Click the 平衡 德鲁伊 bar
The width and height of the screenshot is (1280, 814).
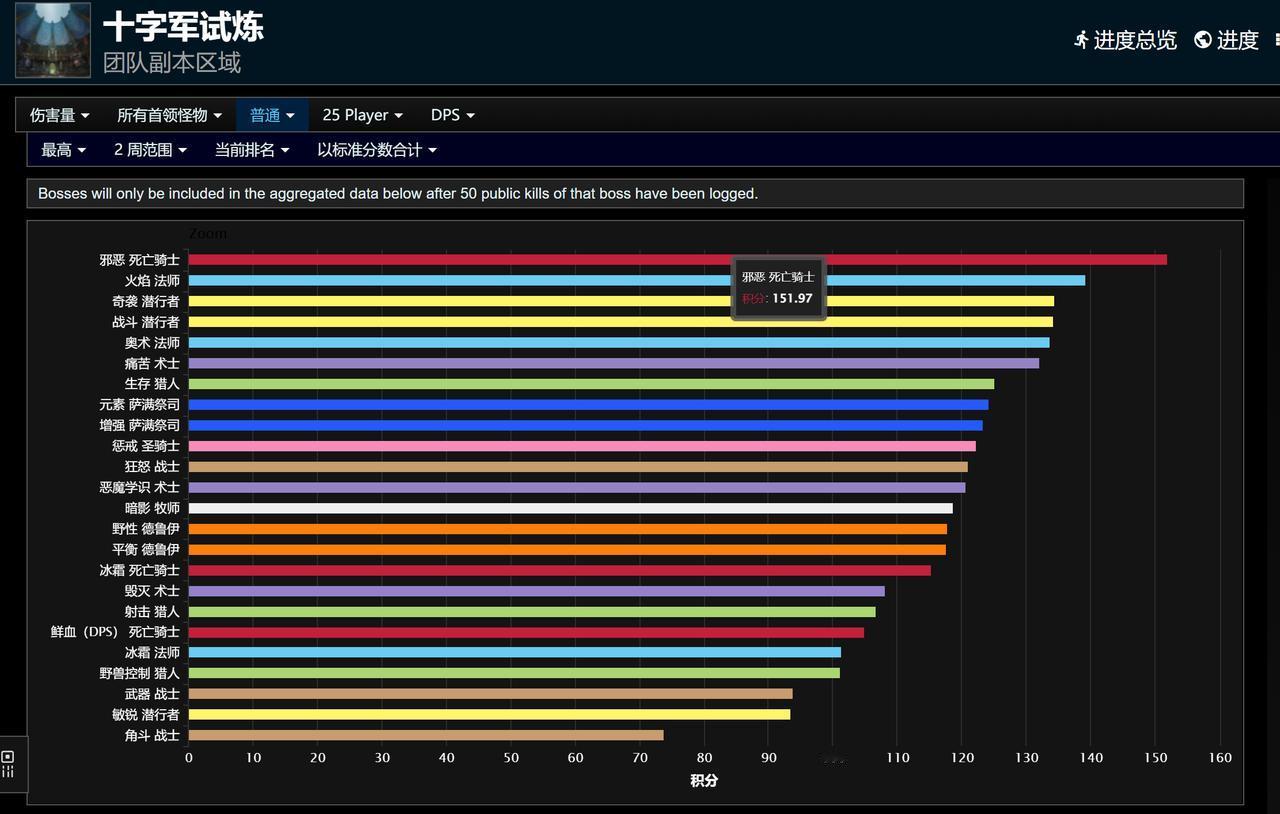click(x=567, y=550)
